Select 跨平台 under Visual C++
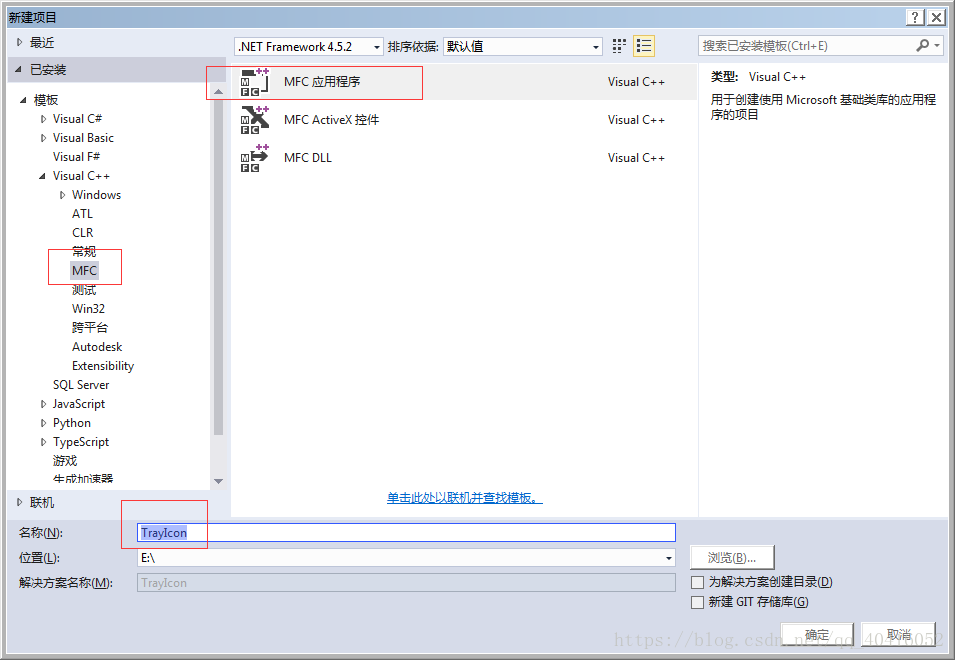 pos(90,328)
